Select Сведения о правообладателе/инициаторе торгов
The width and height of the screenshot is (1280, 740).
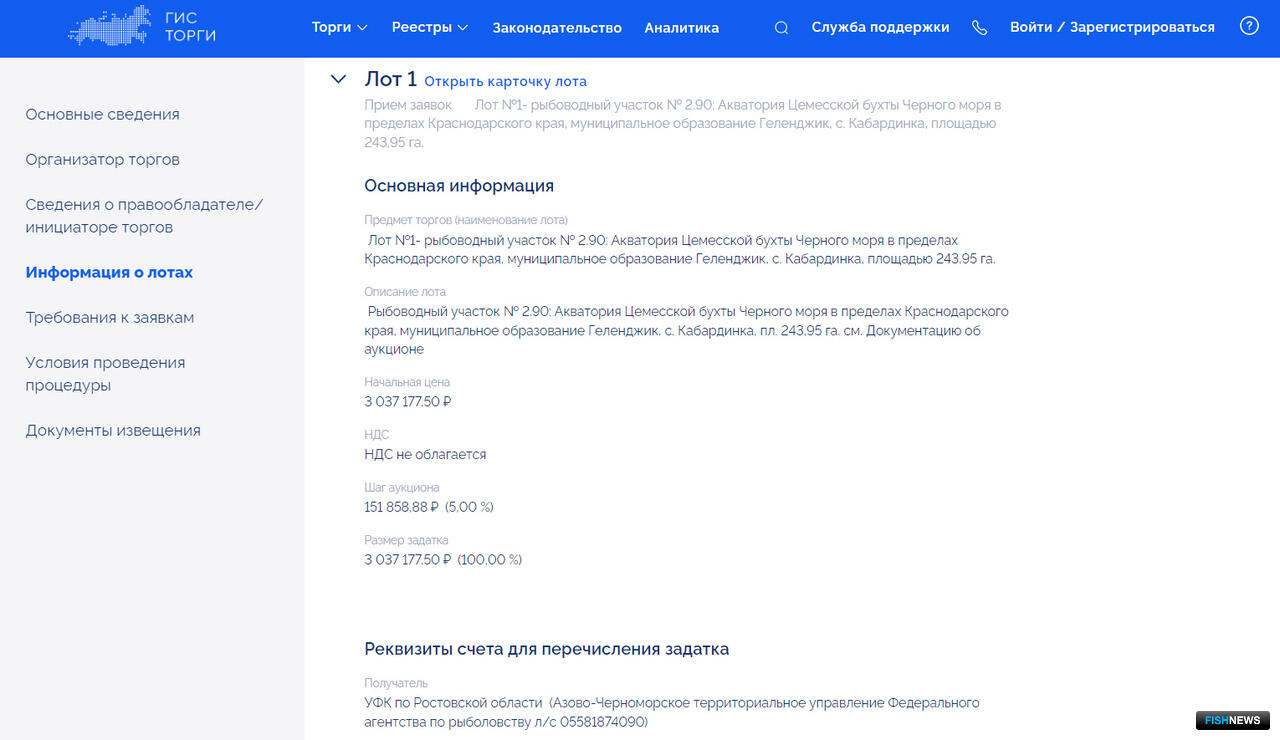coord(144,216)
